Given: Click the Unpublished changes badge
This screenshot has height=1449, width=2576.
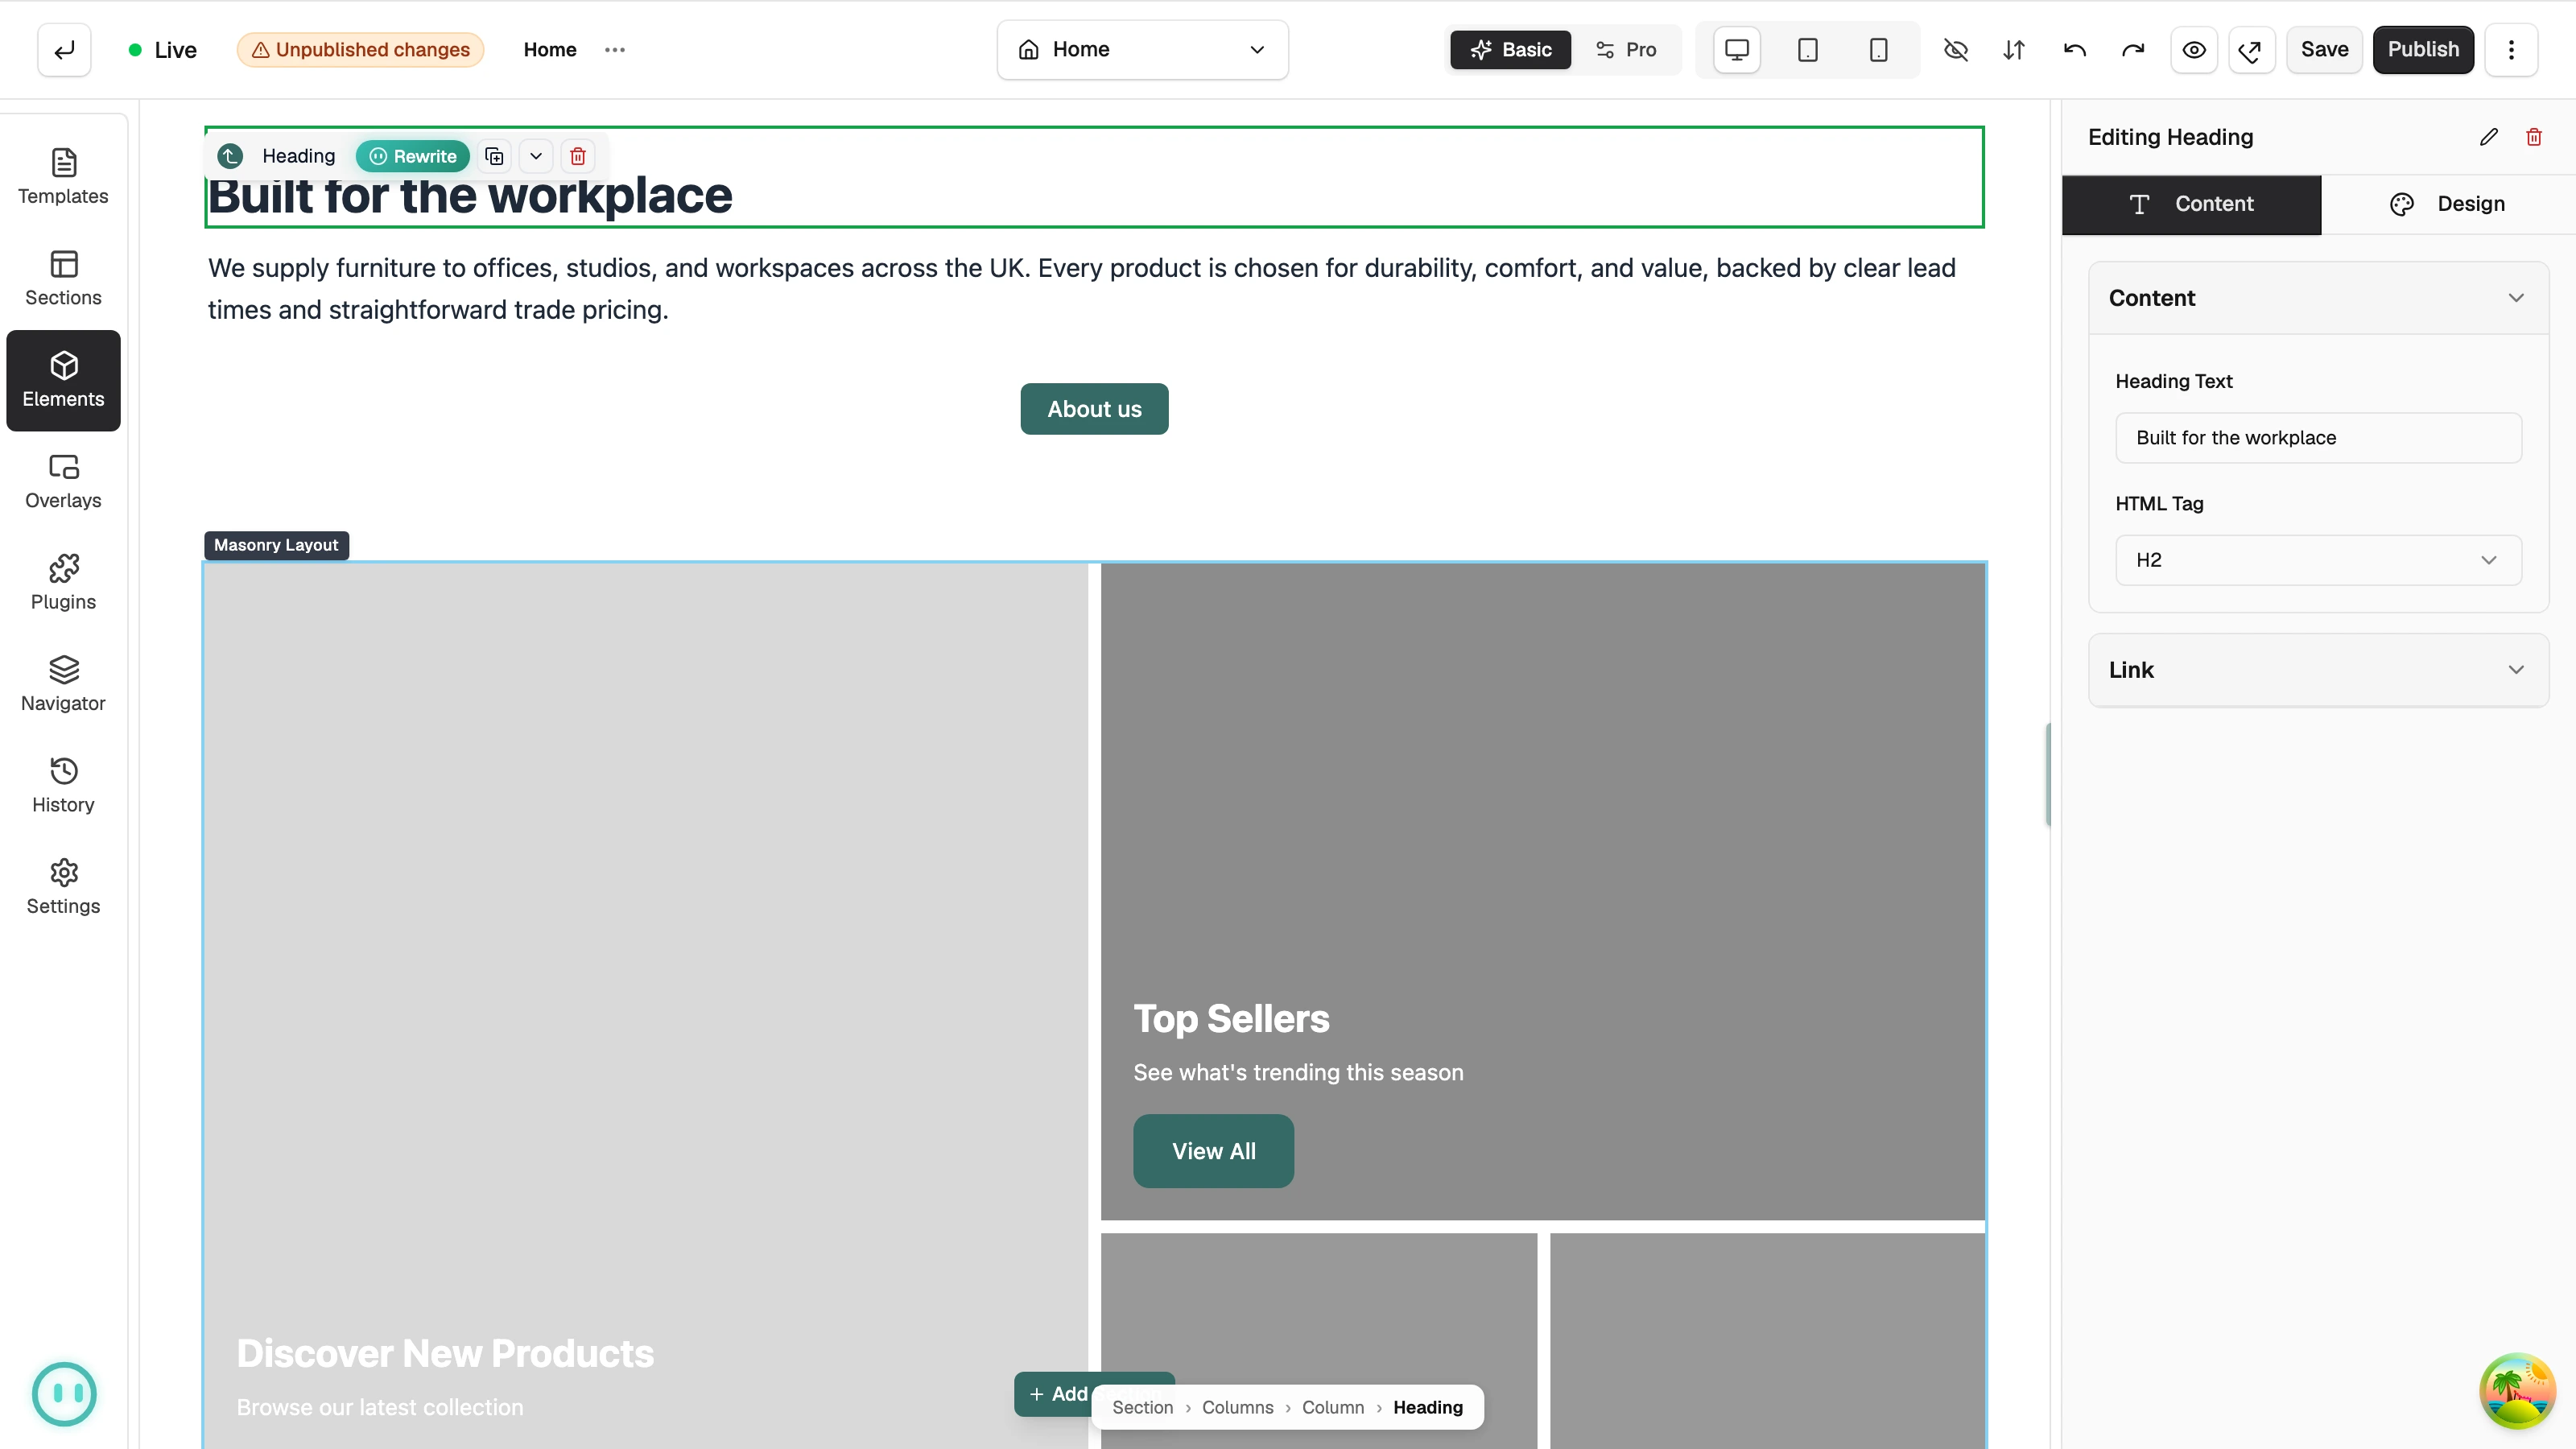Looking at the screenshot, I should click(x=360, y=50).
